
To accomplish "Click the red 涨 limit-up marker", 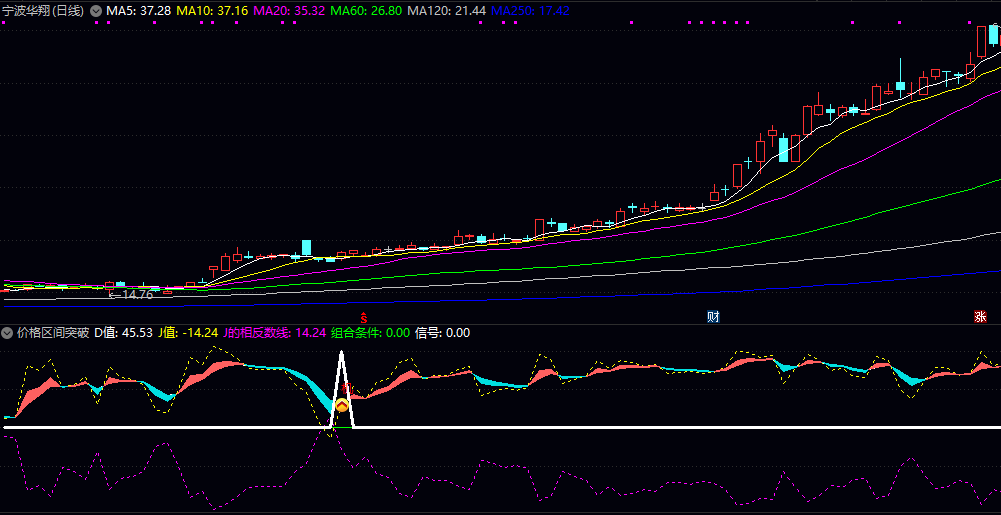I will coord(980,317).
